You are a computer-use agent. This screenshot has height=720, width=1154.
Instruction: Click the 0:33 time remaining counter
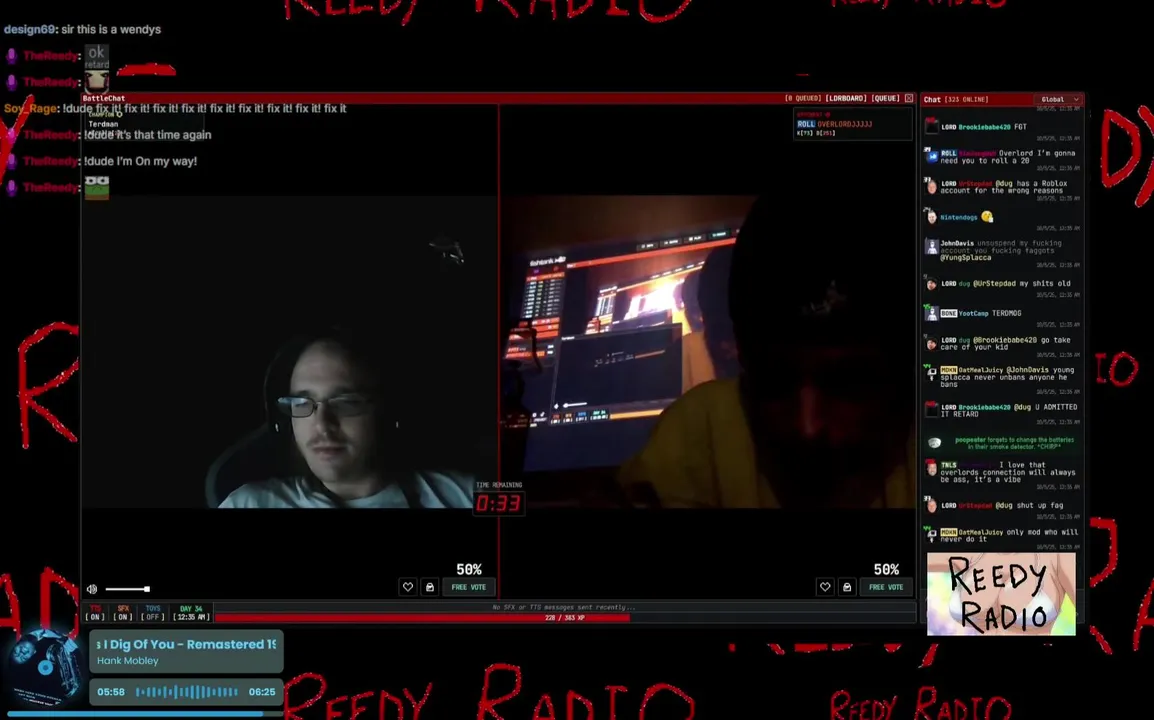pyautogui.click(x=498, y=504)
